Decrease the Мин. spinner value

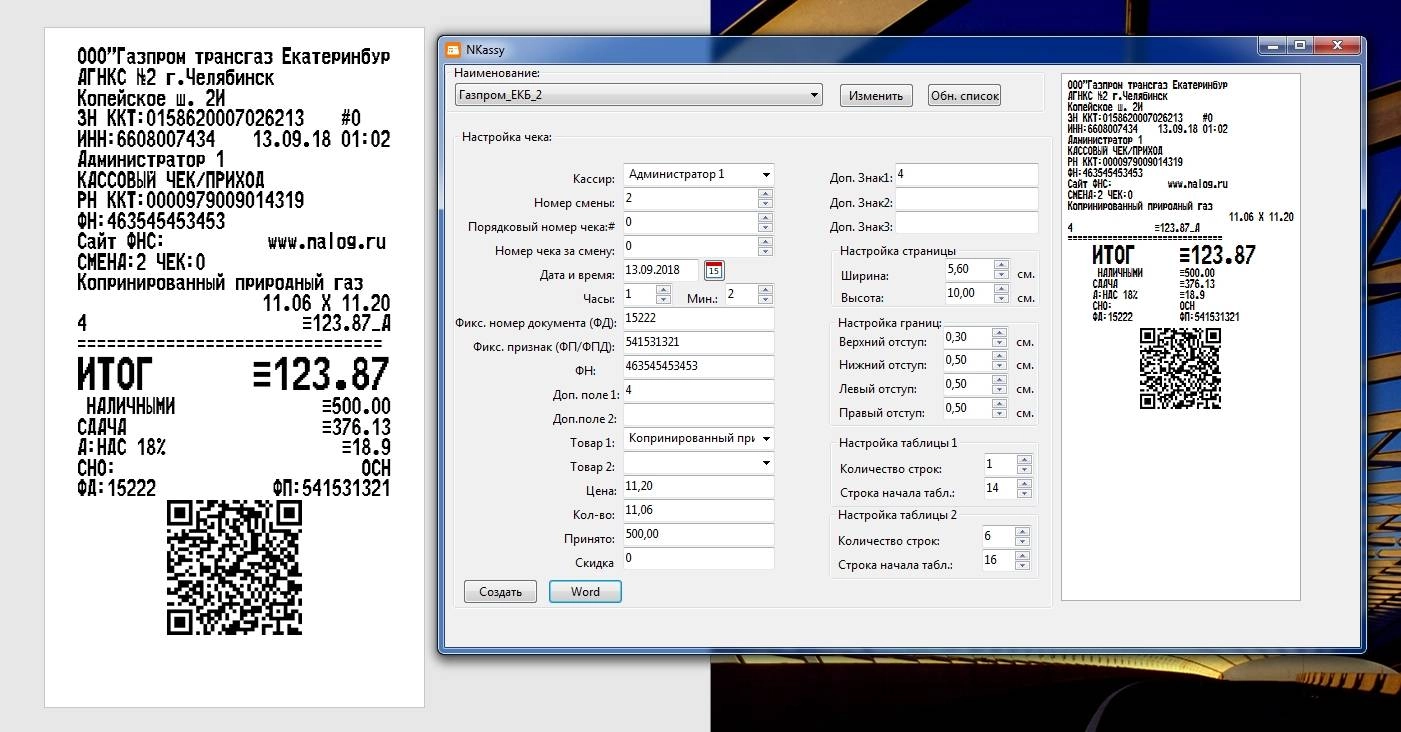tap(765, 299)
